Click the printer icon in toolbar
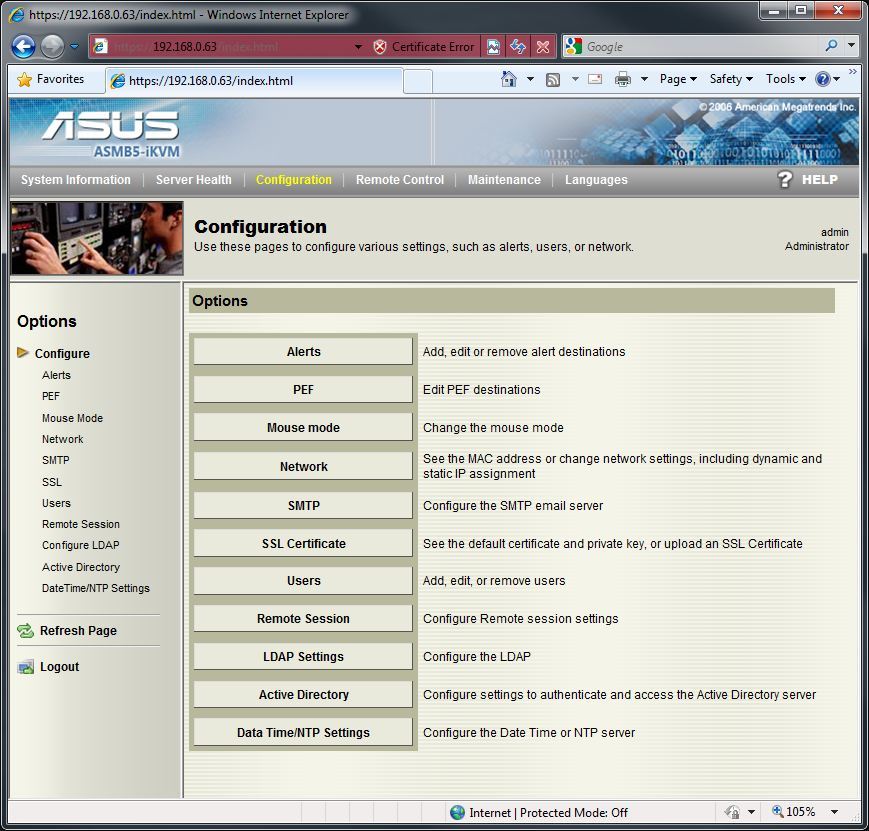869x831 pixels. (623, 79)
